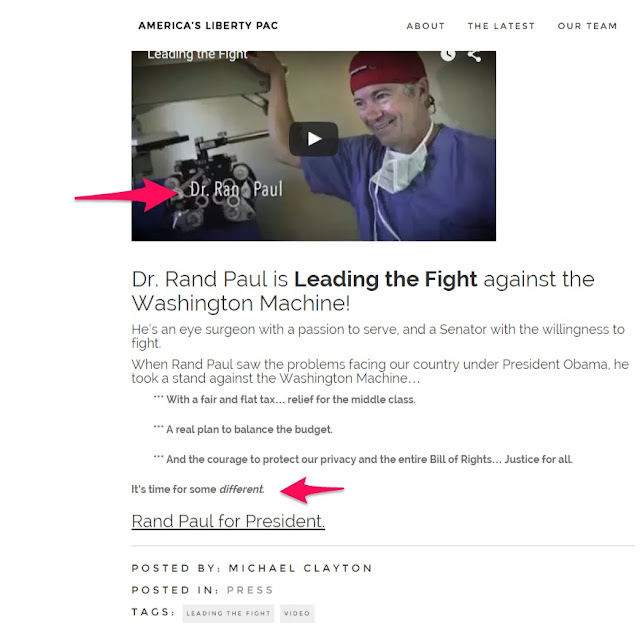Viewport: 640px width, 628px height.
Task: Open the Press category link
Action: 250,590
